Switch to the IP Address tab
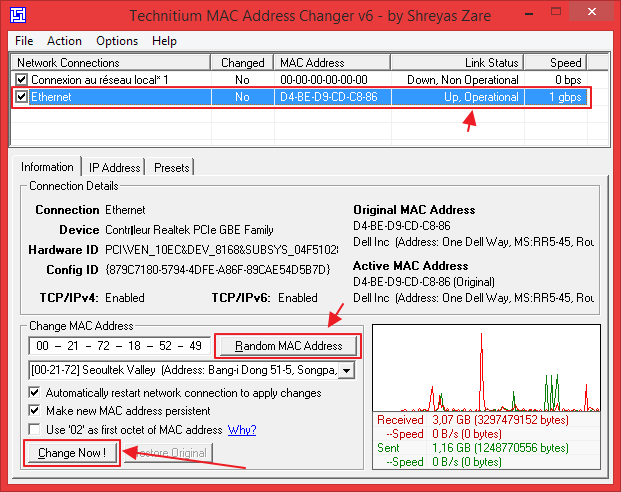Screen dimensions: 621x492 click(x=114, y=168)
